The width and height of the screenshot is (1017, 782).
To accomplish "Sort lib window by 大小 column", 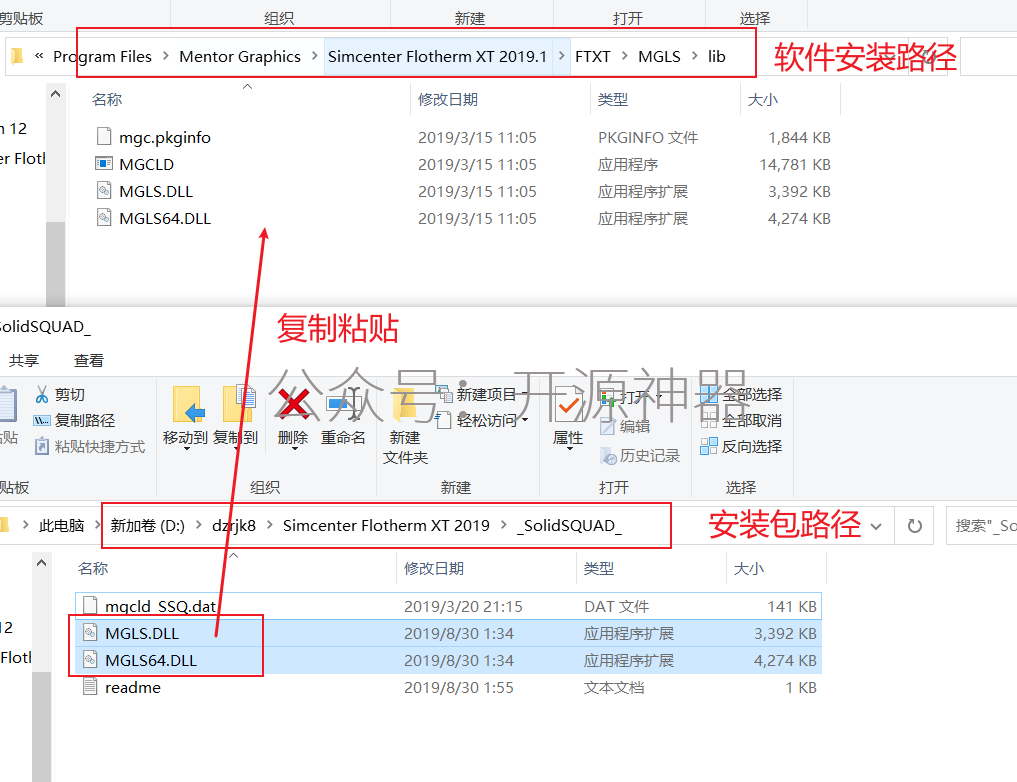I will coord(763,100).
